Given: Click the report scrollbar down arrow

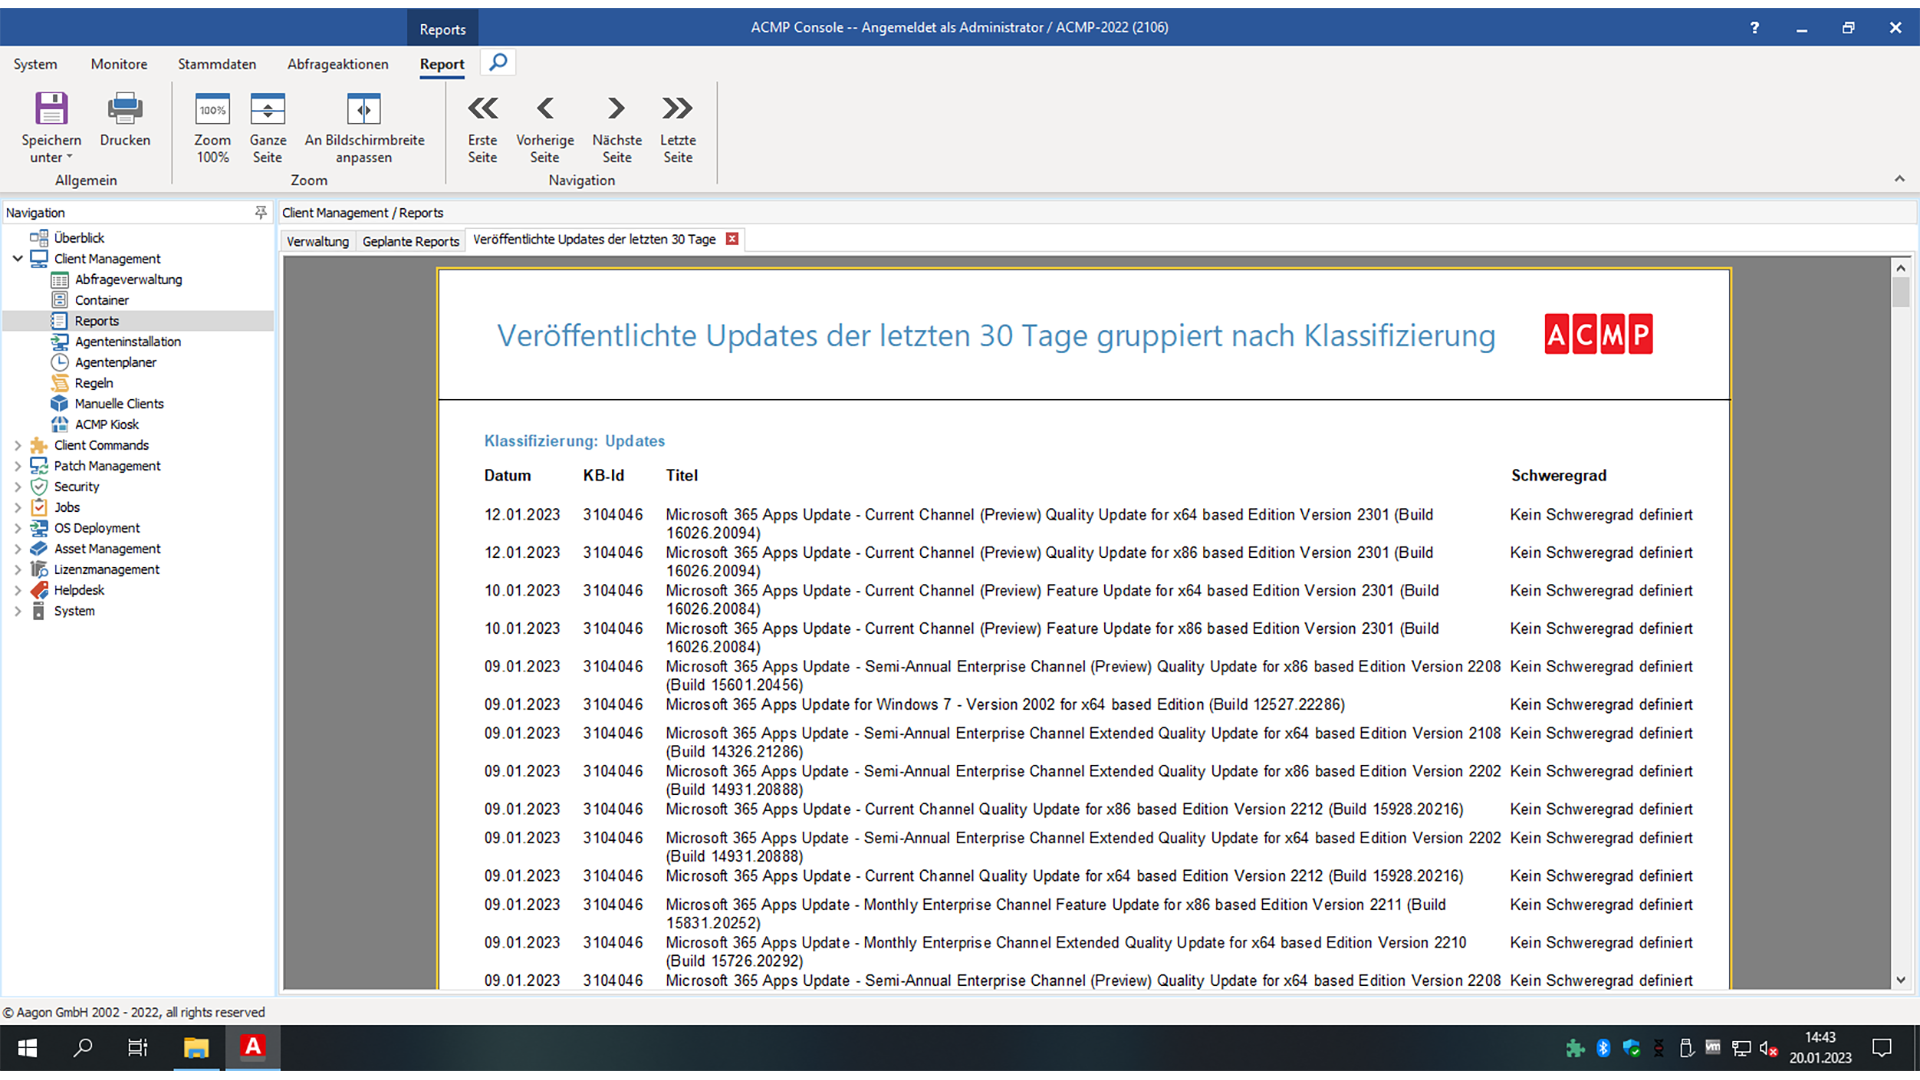Looking at the screenshot, I should 1901,980.
